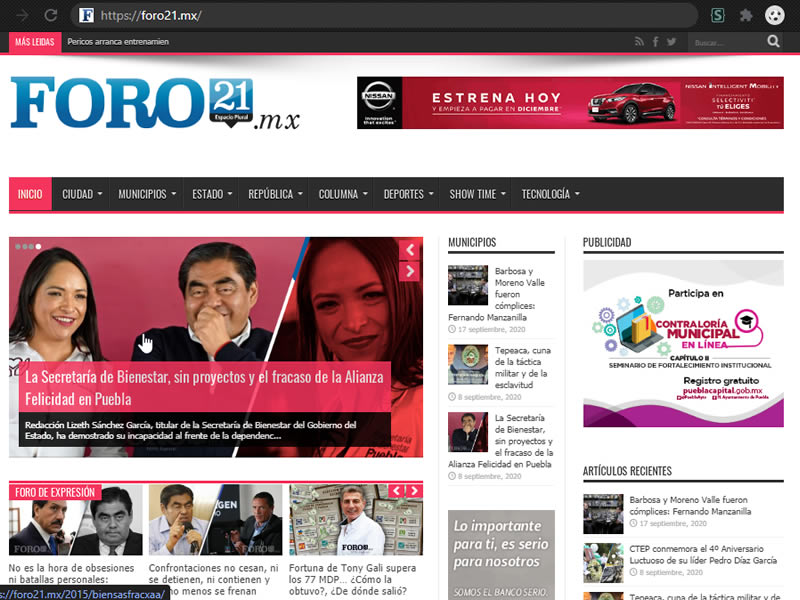This screenshot has width=800, height=600.
Task: Click the Confrontaciones article image
Action: coord(215,519)
